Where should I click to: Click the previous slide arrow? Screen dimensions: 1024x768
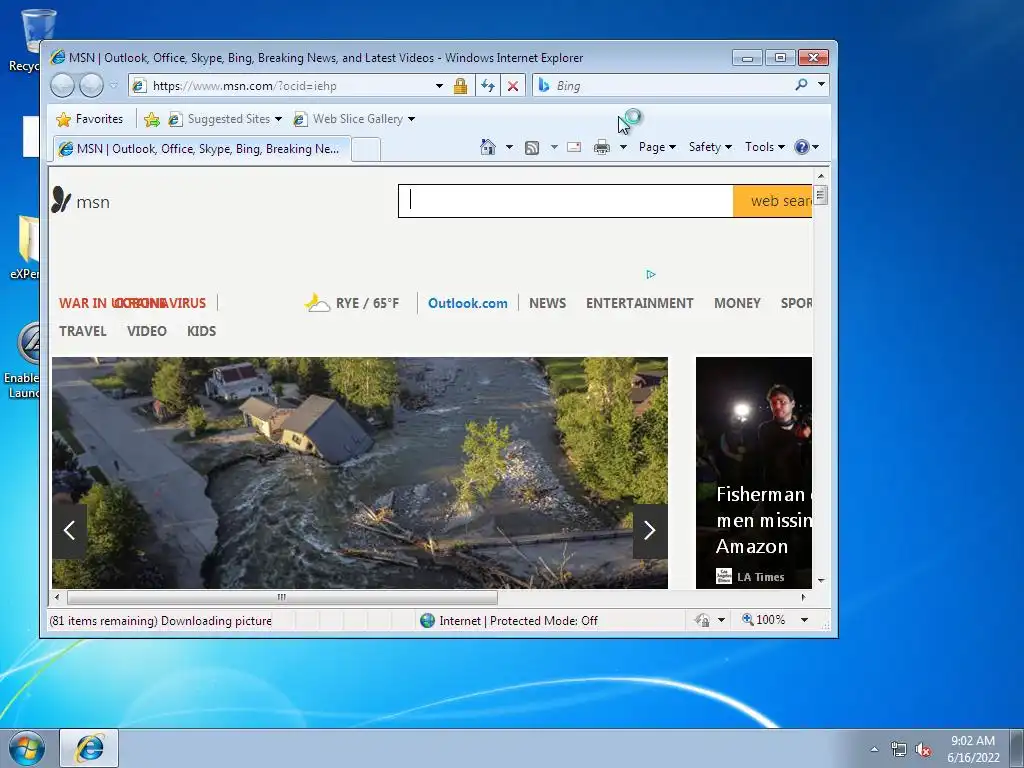pos(69,531)
